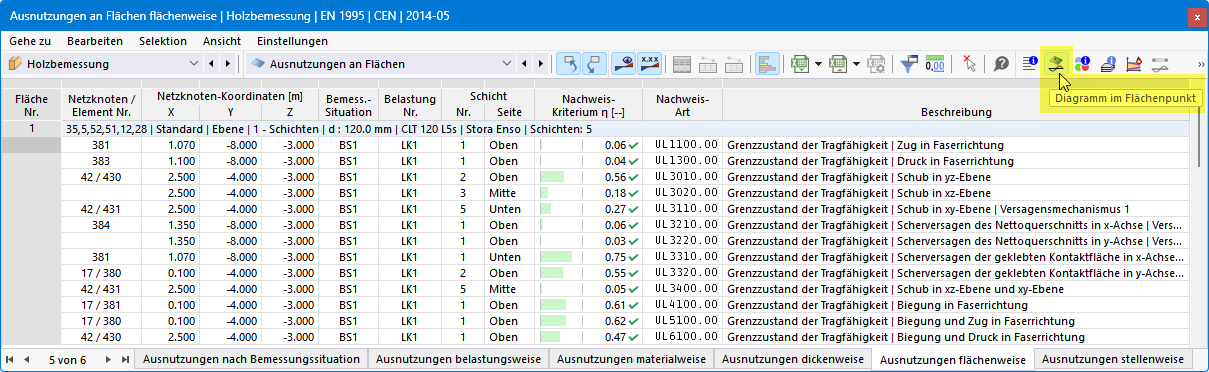Click the second table row connector icon

pos(734,63)
